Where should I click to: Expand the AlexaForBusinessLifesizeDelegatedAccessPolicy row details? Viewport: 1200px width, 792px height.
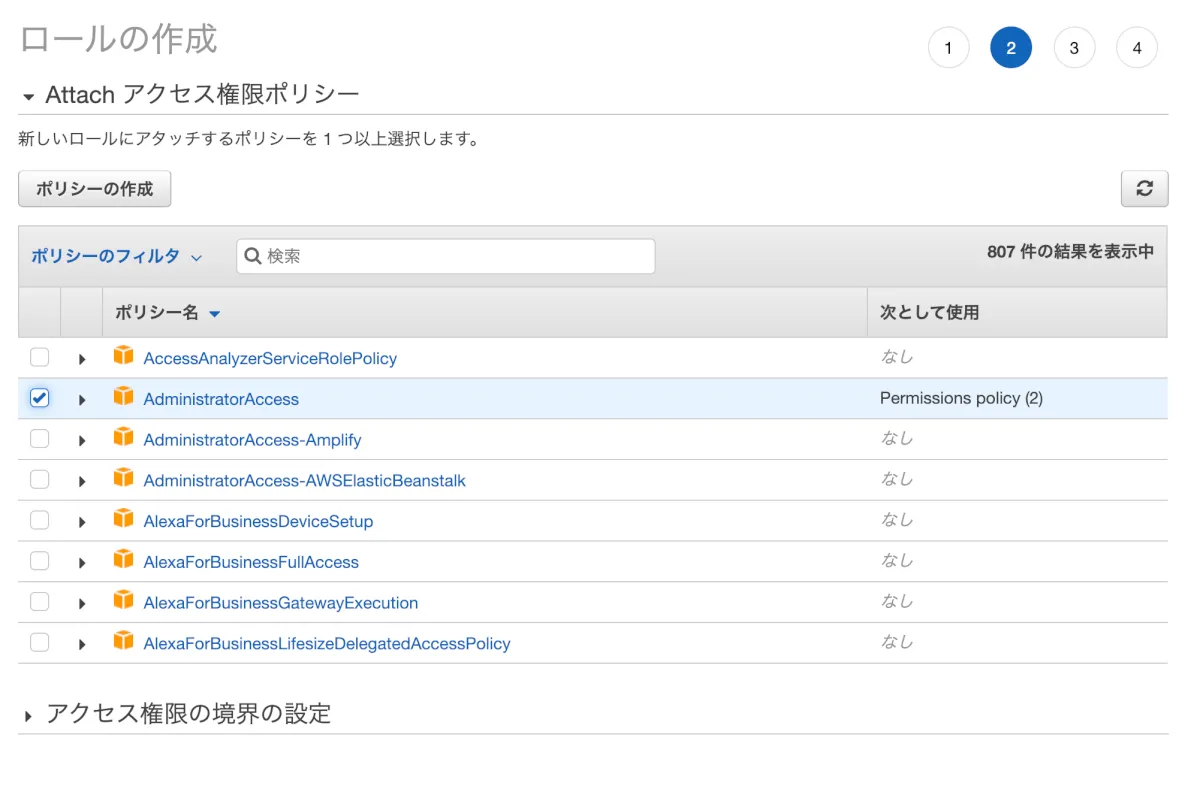pyautogui.click(x=82, y=644)
